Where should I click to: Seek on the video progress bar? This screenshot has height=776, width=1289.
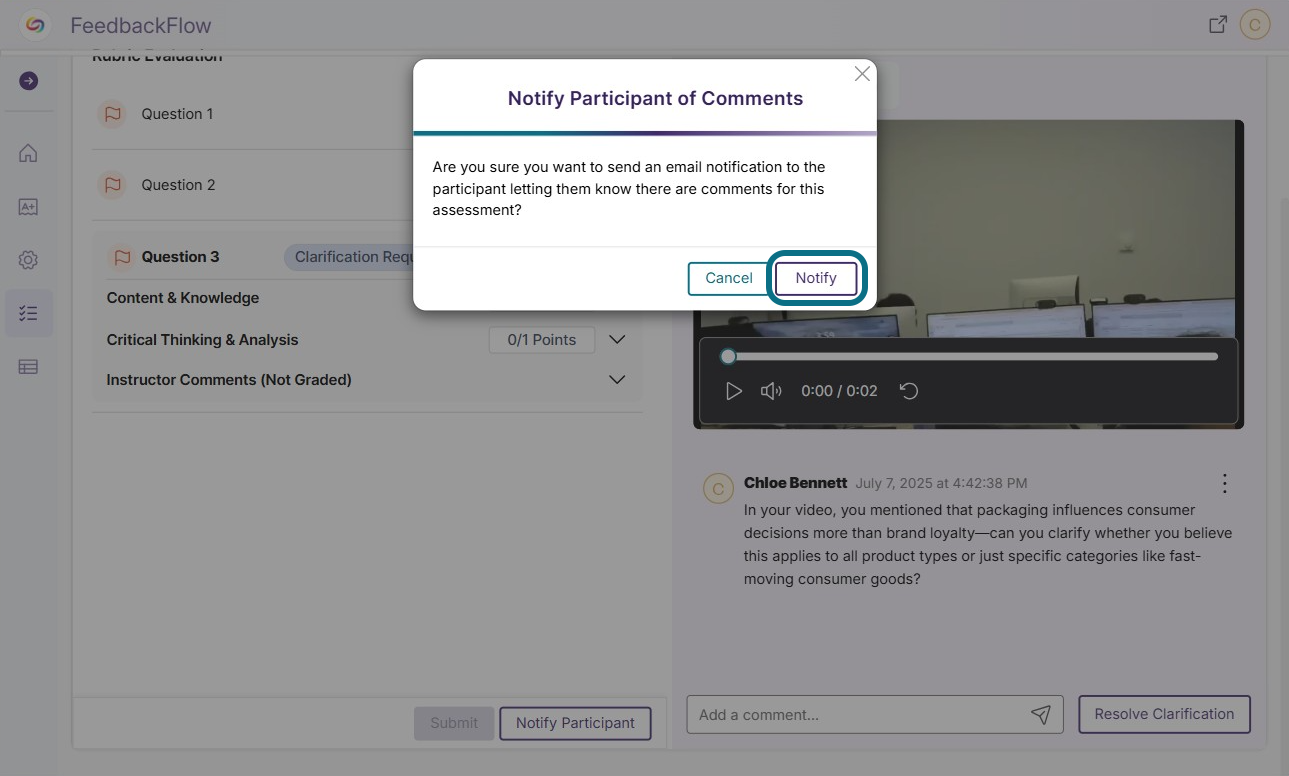(x=972, y=356)
